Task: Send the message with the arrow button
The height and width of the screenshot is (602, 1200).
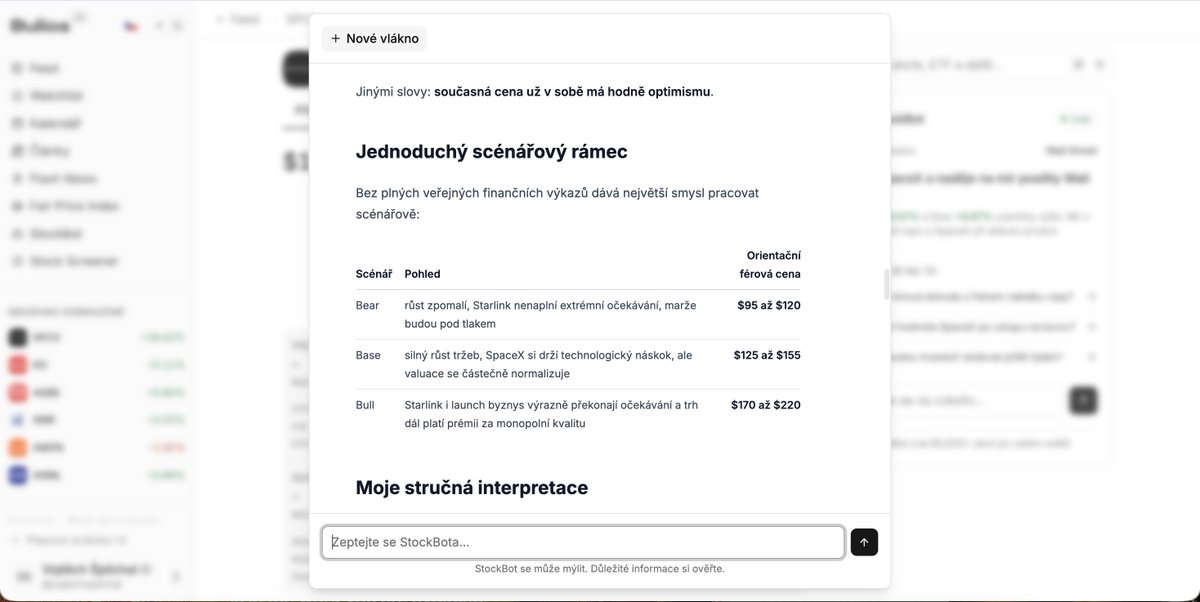Action: pos(864,542)
